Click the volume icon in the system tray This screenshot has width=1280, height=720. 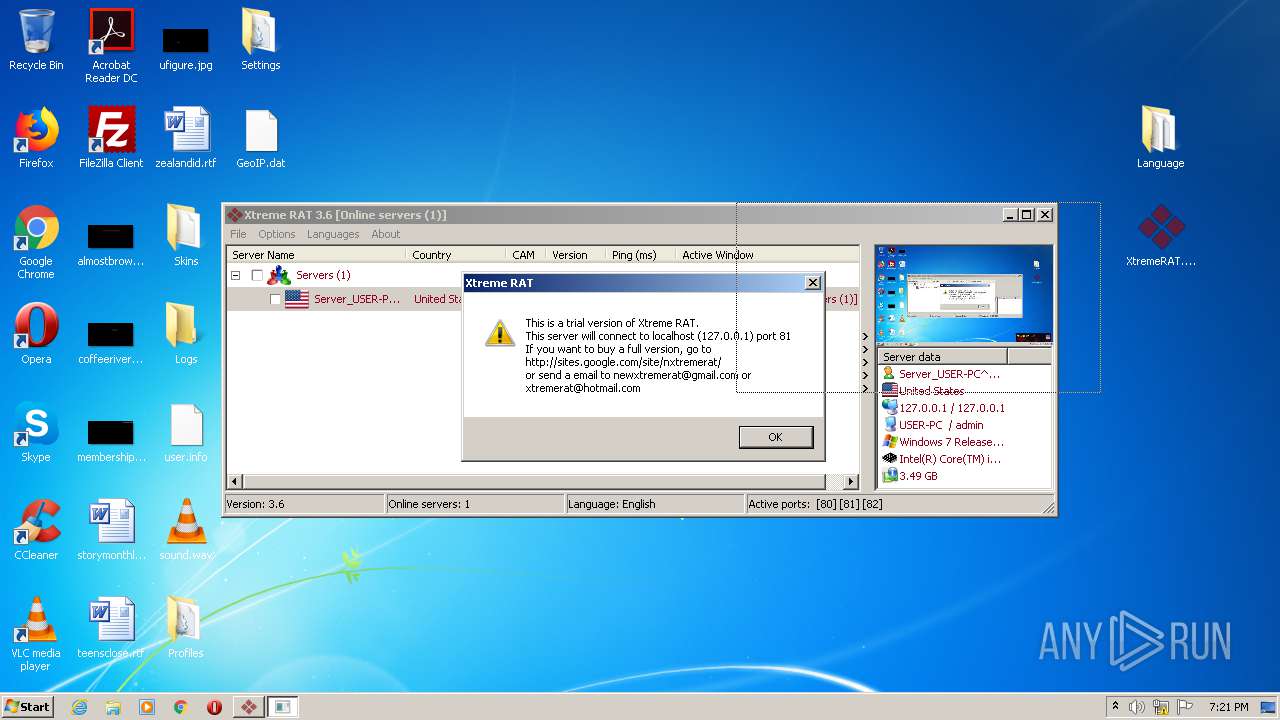pyautogui.click(x=1137, y=707)
